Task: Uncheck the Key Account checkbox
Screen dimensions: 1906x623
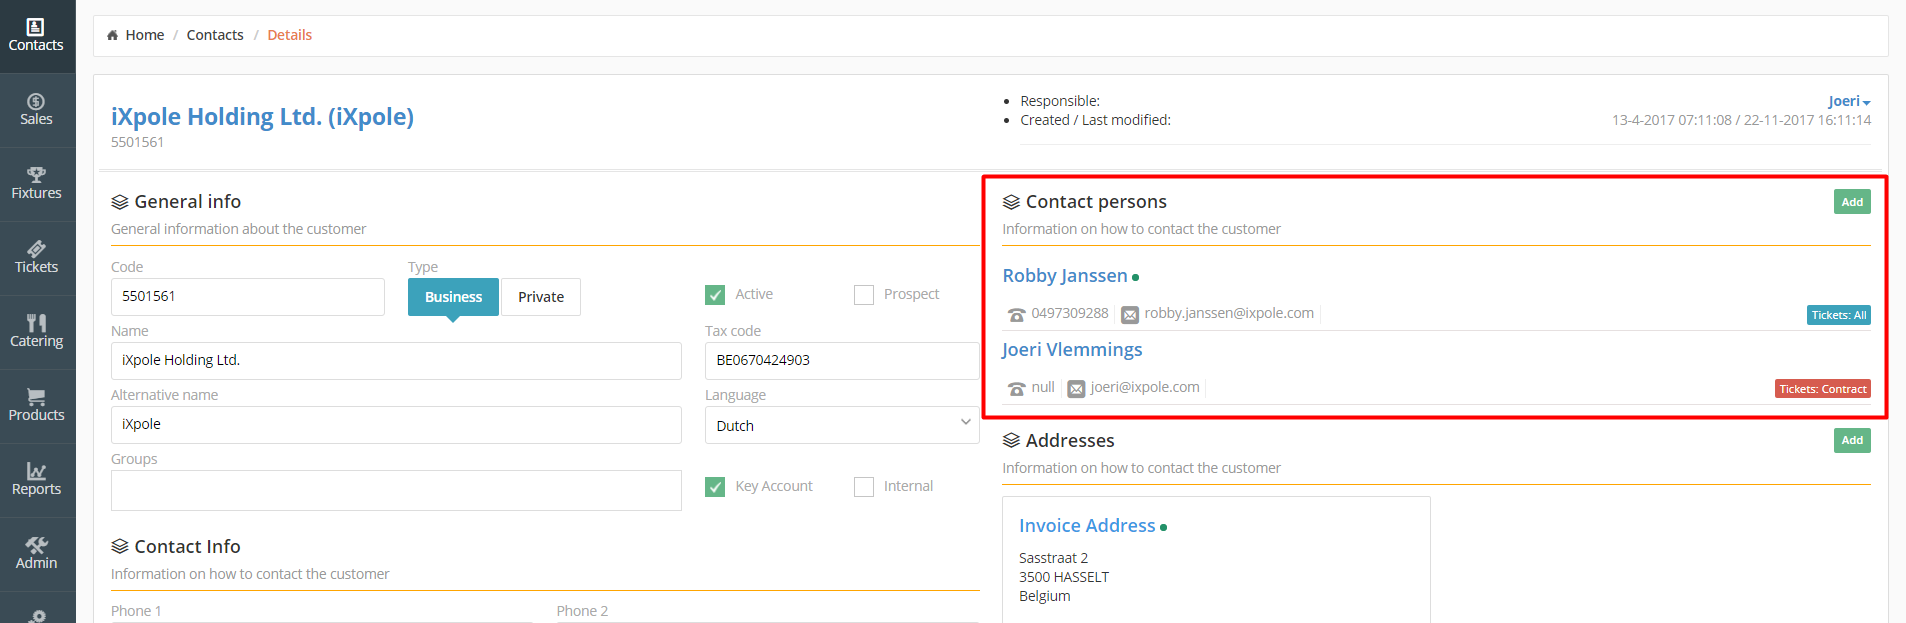Action: pos(715,487)
